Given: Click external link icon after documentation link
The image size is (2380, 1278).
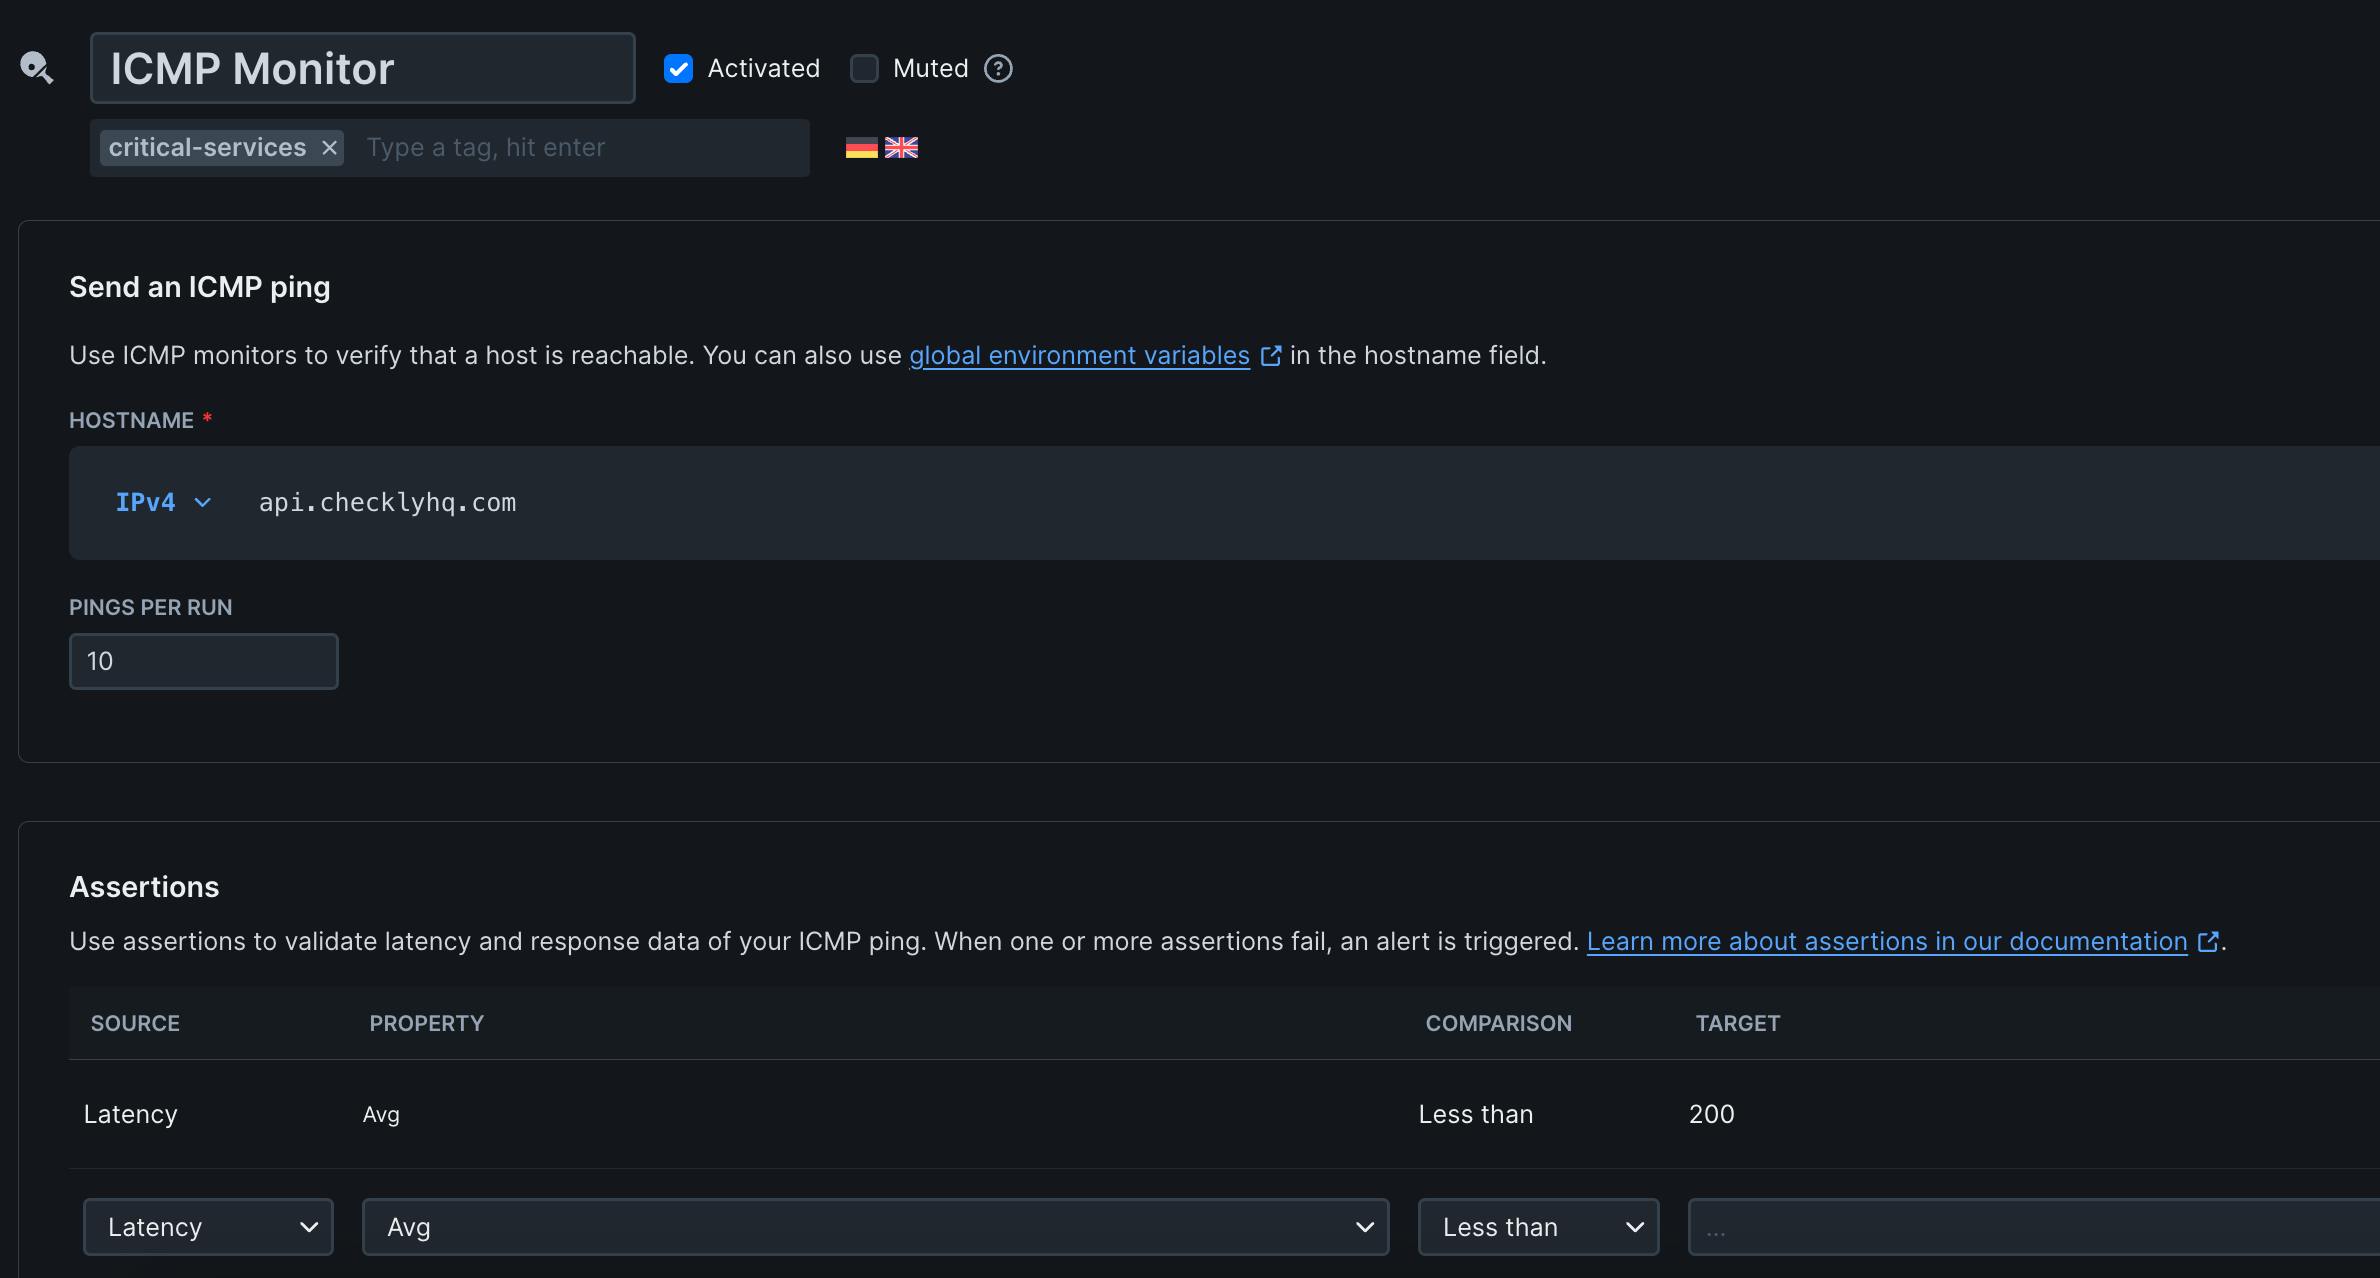Looking at the screenshot, I should (2208, 942).
